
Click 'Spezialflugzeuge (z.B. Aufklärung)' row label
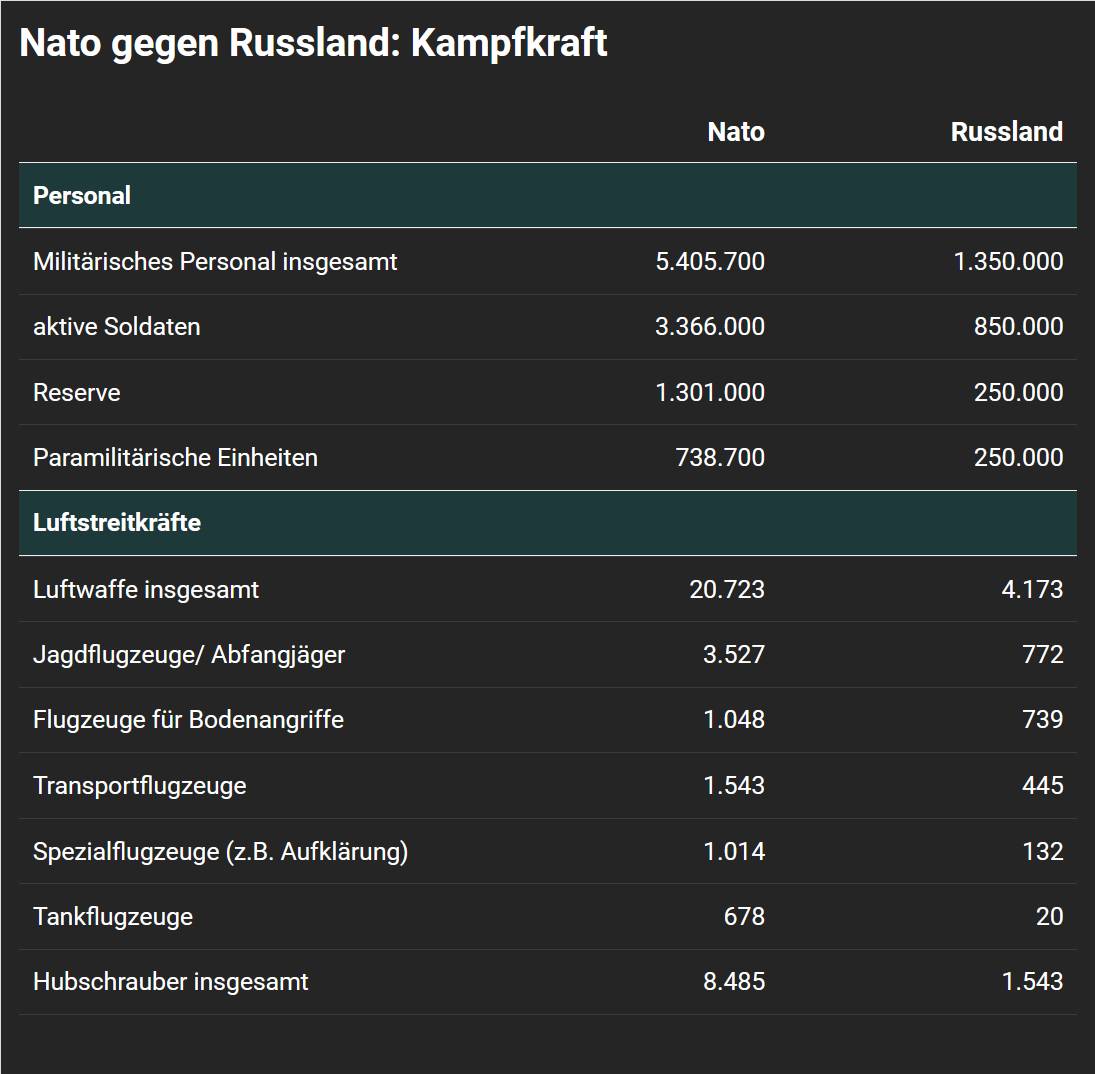[x=221, y=852]
